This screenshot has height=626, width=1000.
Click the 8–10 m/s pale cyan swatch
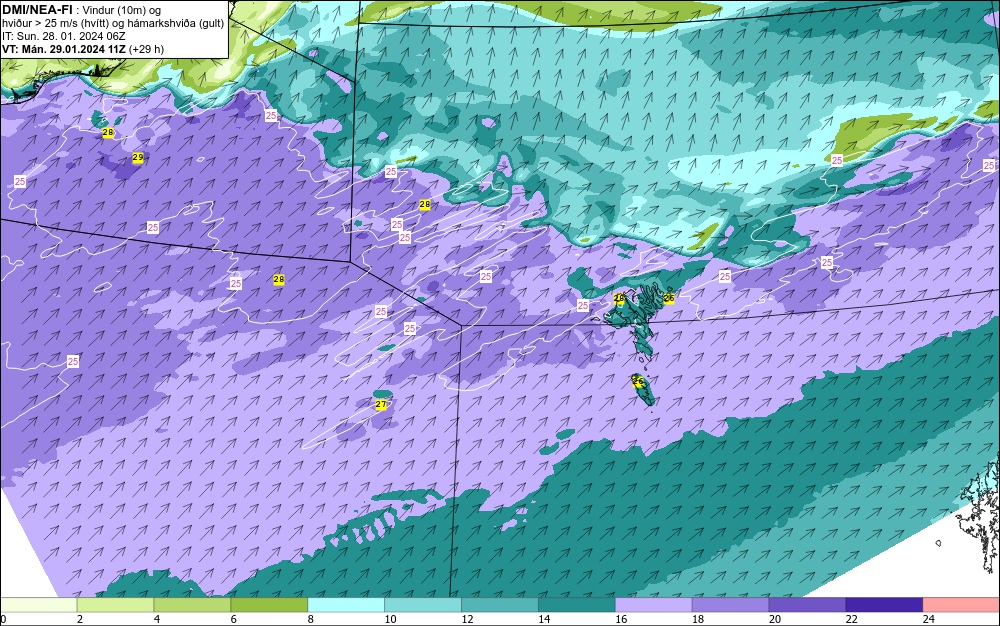346,605
